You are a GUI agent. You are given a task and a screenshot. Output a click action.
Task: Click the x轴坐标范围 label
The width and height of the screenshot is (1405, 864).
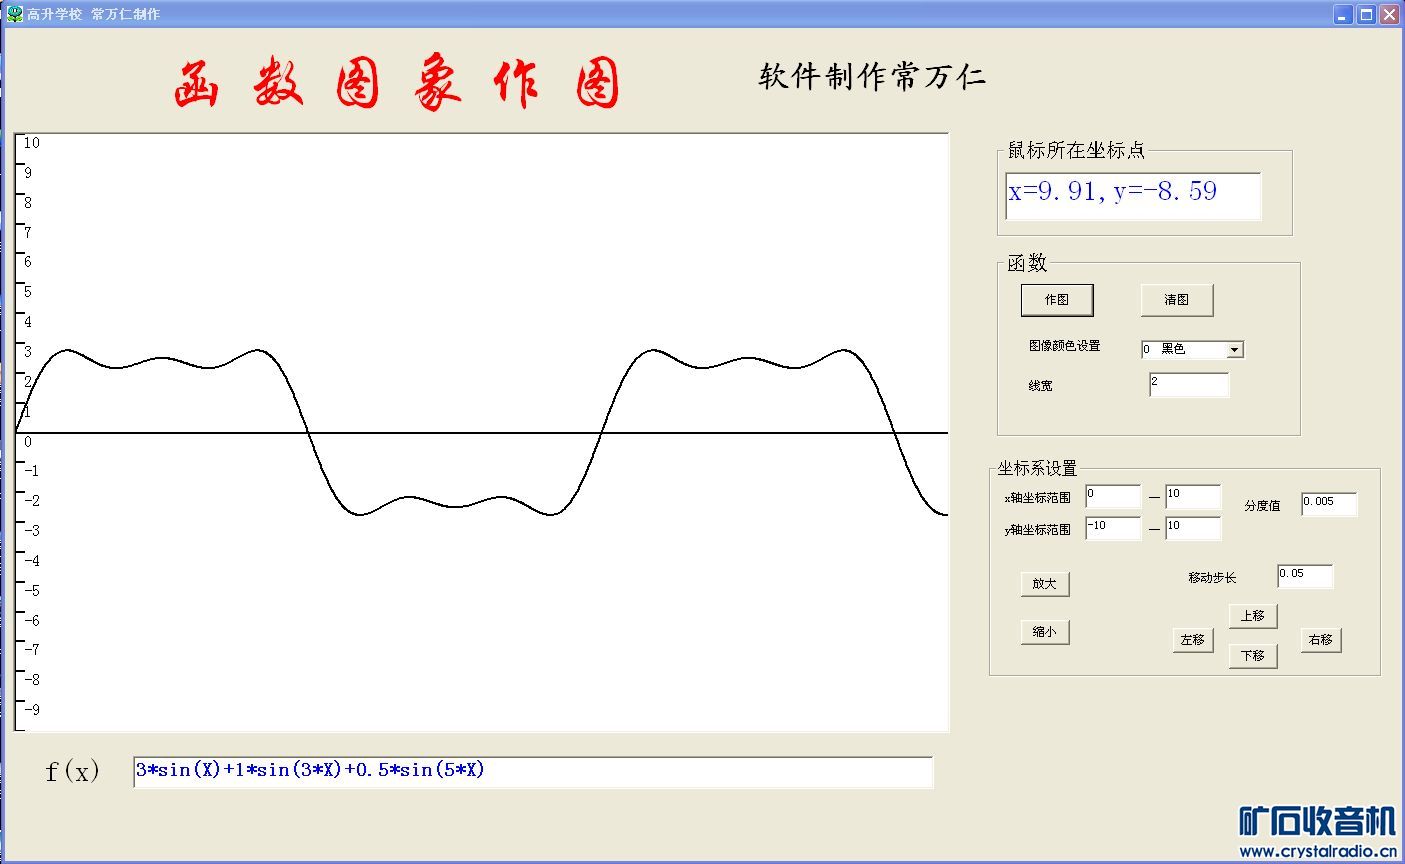(1038, 498)
